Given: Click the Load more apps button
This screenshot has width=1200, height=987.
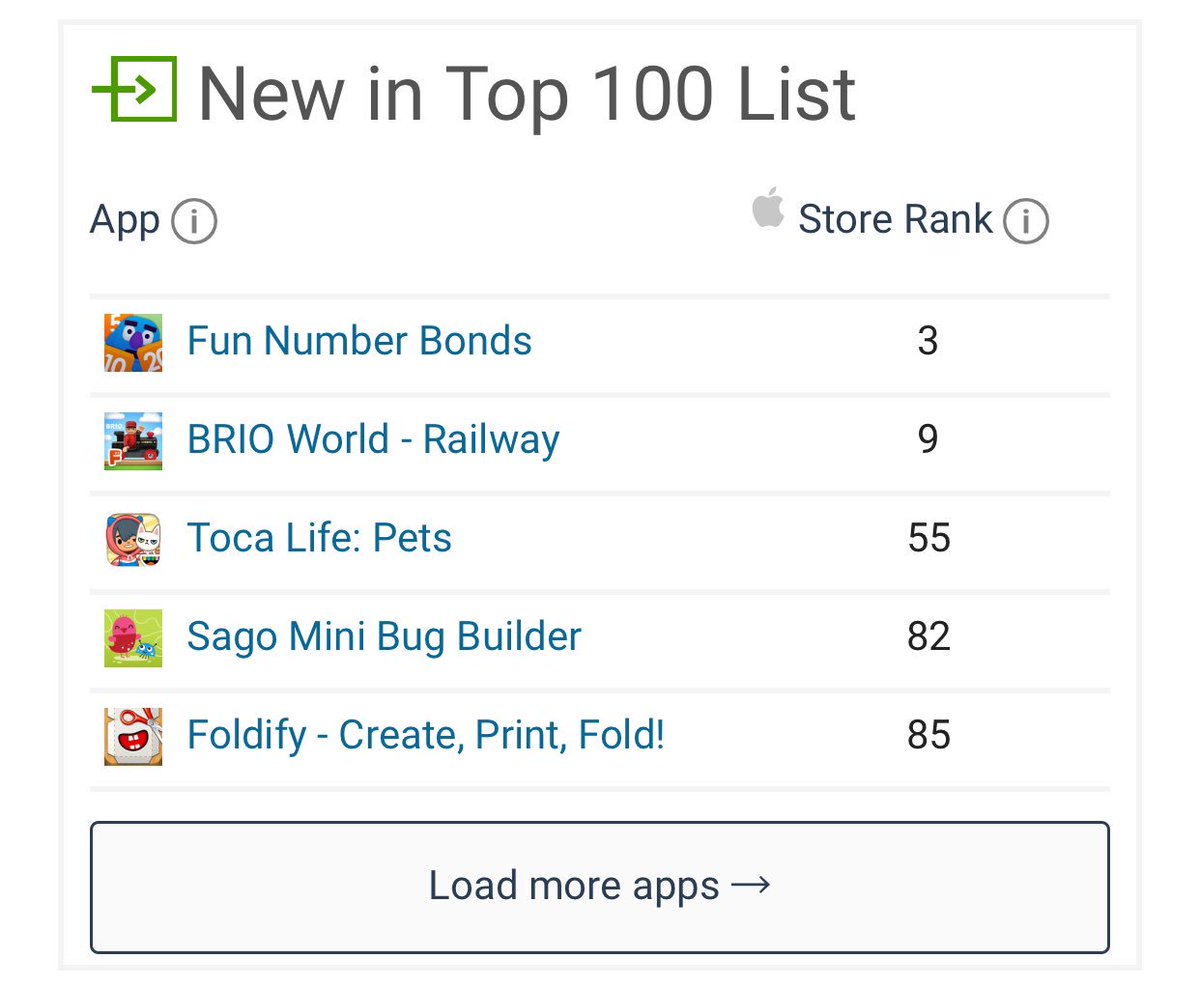Looking at the screenshot, I should [600, 887].
